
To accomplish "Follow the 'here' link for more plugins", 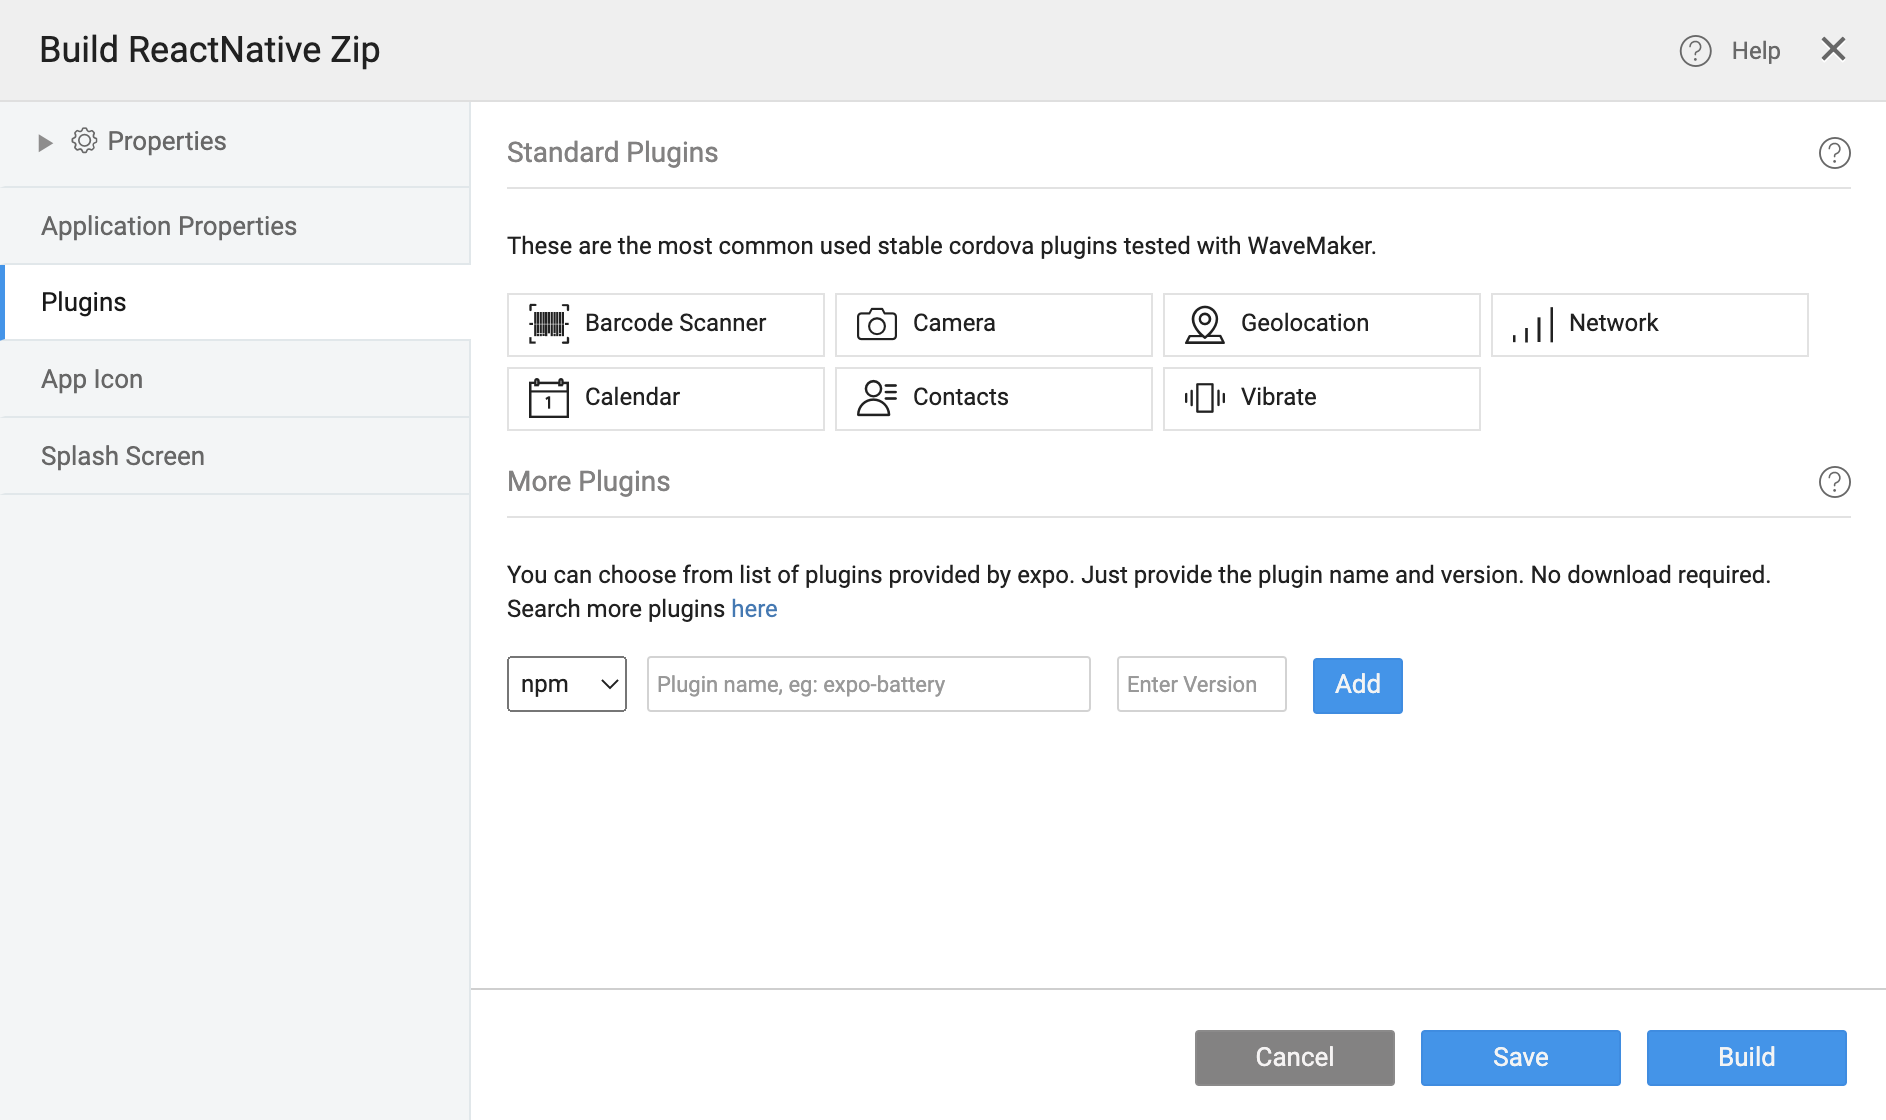I will (x=754, y=609).
